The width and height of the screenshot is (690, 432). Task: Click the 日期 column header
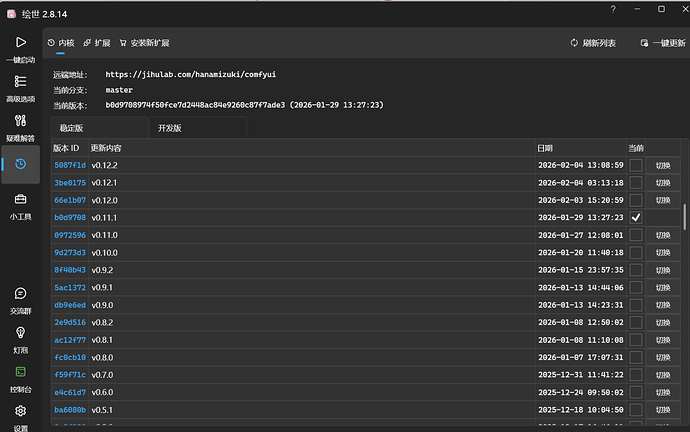(x=581, y=148)
